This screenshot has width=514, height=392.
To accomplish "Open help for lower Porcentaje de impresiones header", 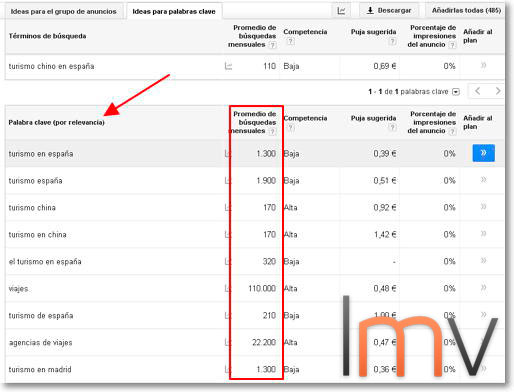I will 452,131.
